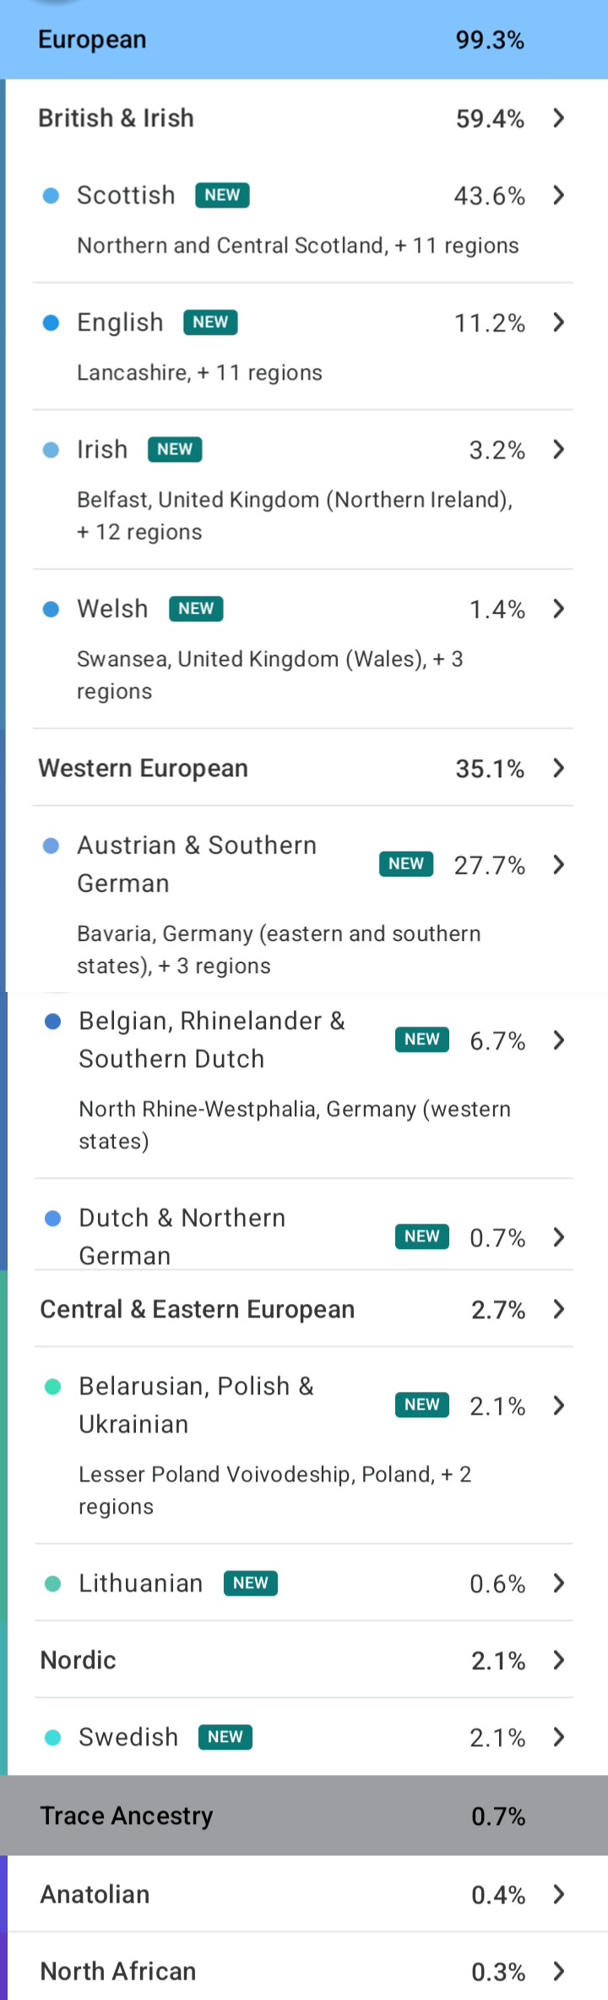Expand the Nordic row chevron

(x=559, y=1660)
